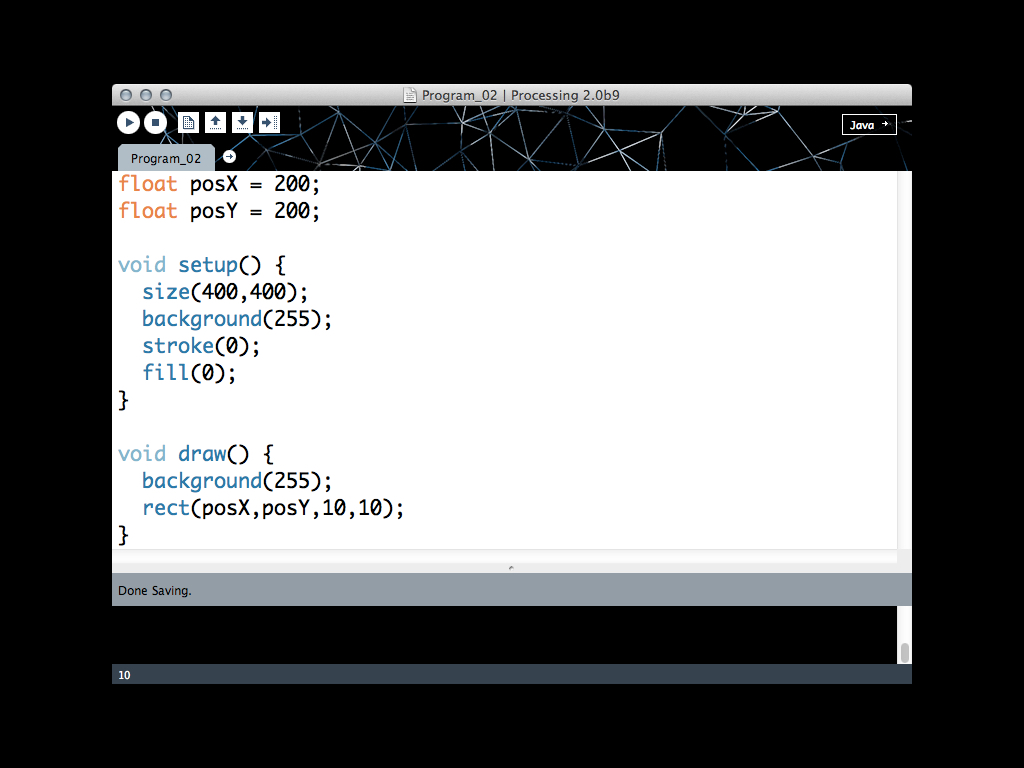Select the Program_02 tab
Image resolution: width=1024 pixels, height=768 pixels.
[x=166, y=158]
